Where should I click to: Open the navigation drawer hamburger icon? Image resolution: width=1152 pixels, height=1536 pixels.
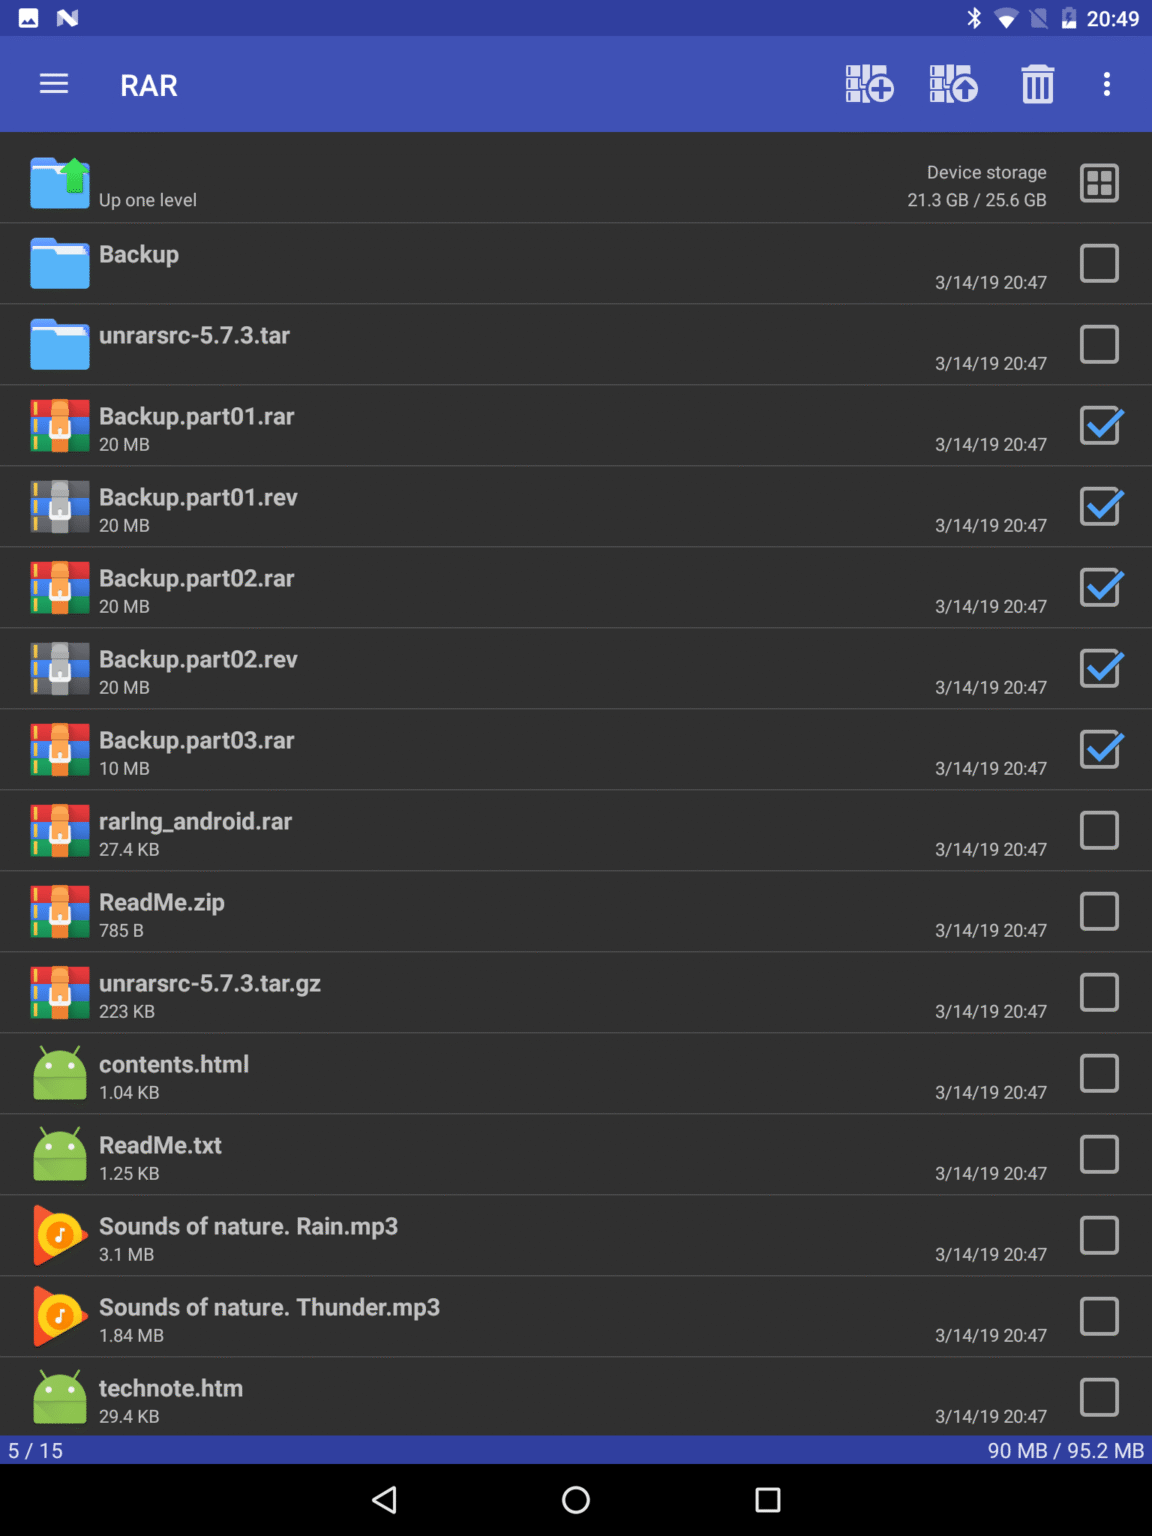(53, 84)
